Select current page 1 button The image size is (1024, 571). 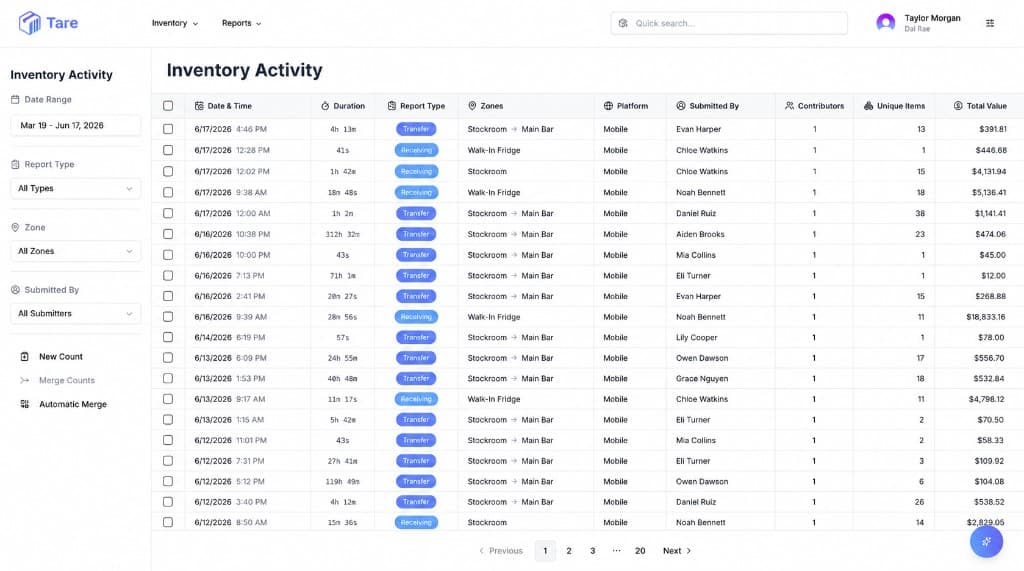click(545, 551)
